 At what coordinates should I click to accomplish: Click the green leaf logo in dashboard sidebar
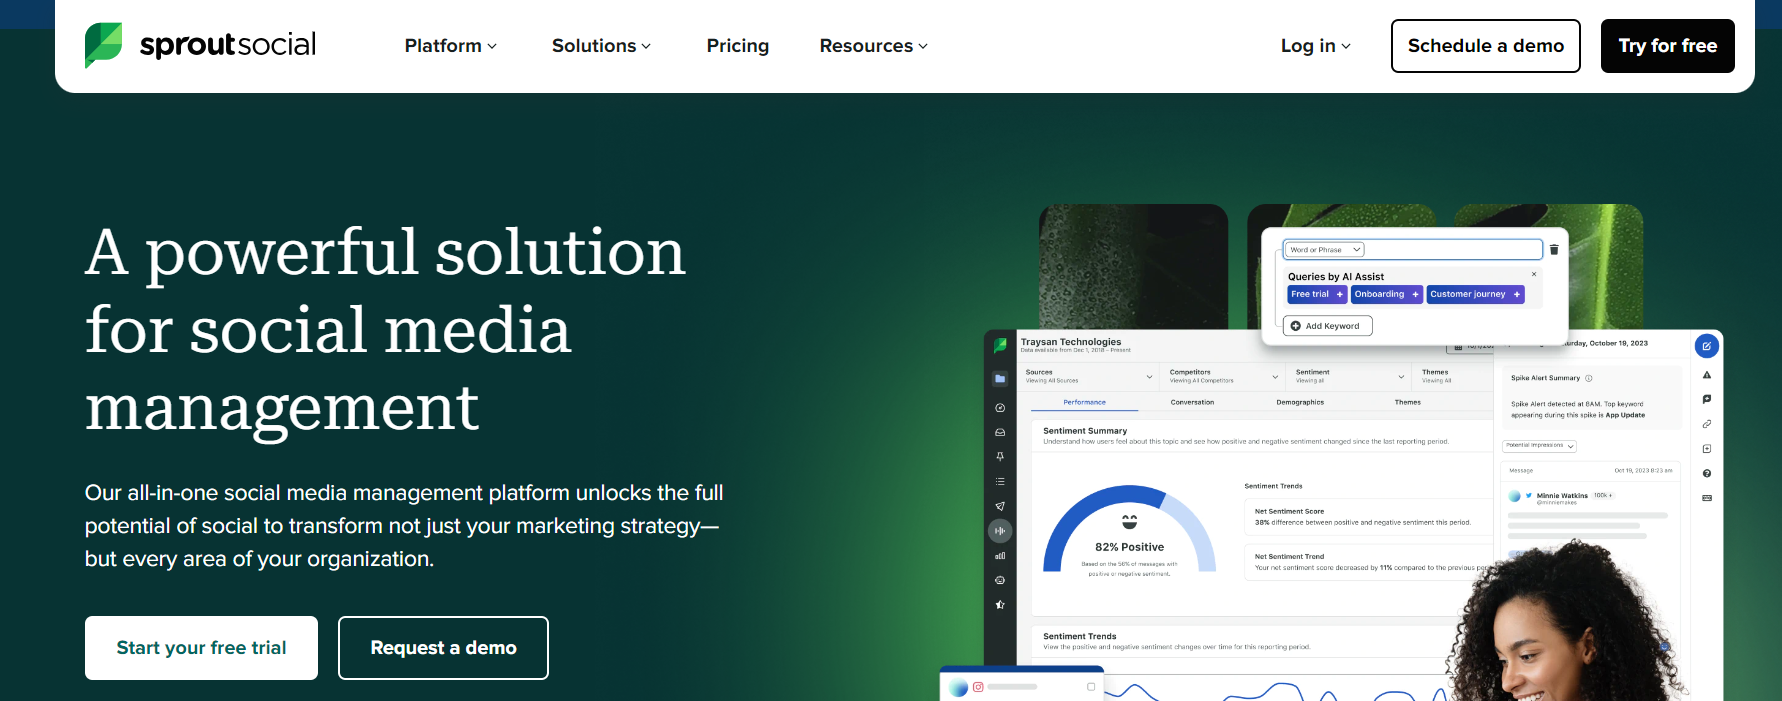(x=1000, y=345)
